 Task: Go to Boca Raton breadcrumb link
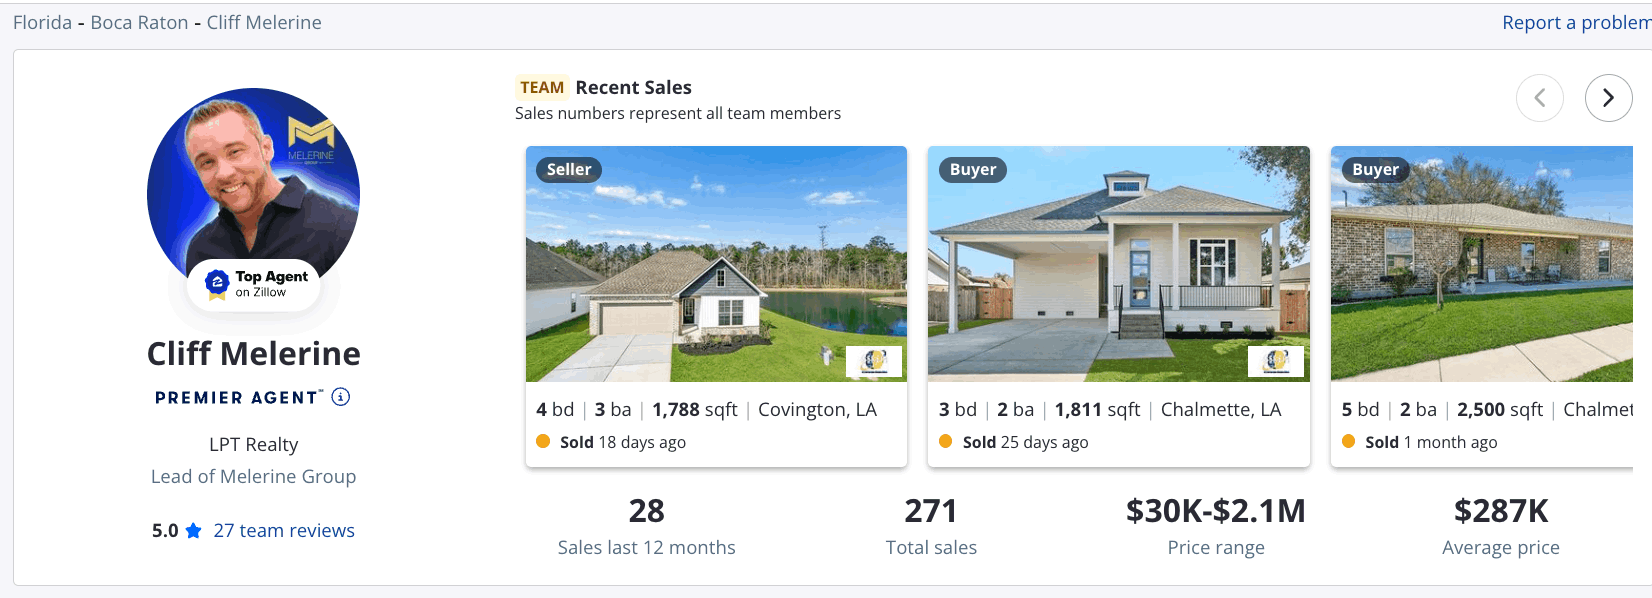pyautogui.click(x=139, y=23)
